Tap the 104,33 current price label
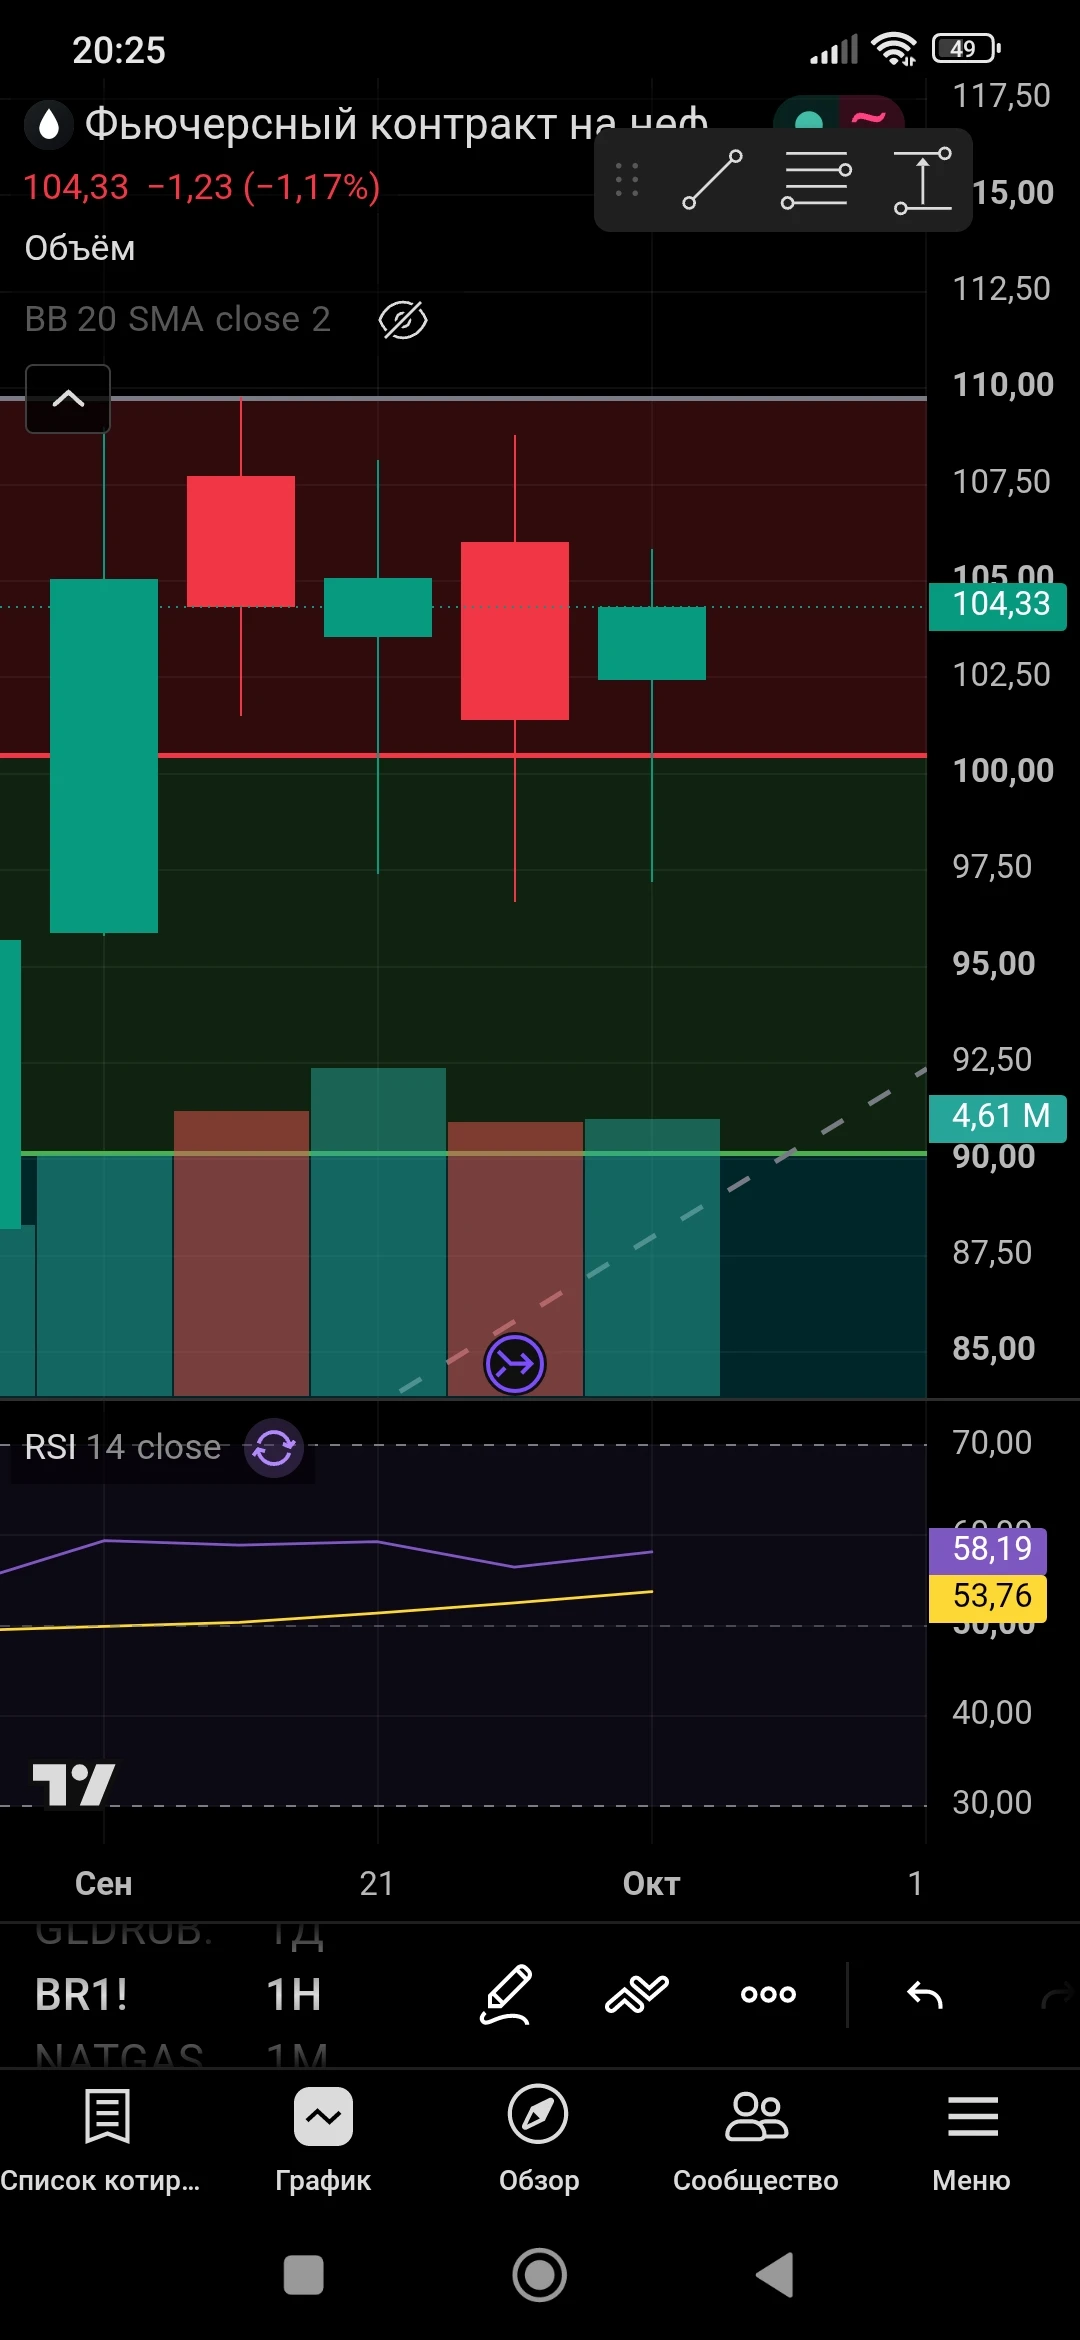The height and width of the screenshot is (2340, 1080). pyautogui.click(x=998, y=605)
